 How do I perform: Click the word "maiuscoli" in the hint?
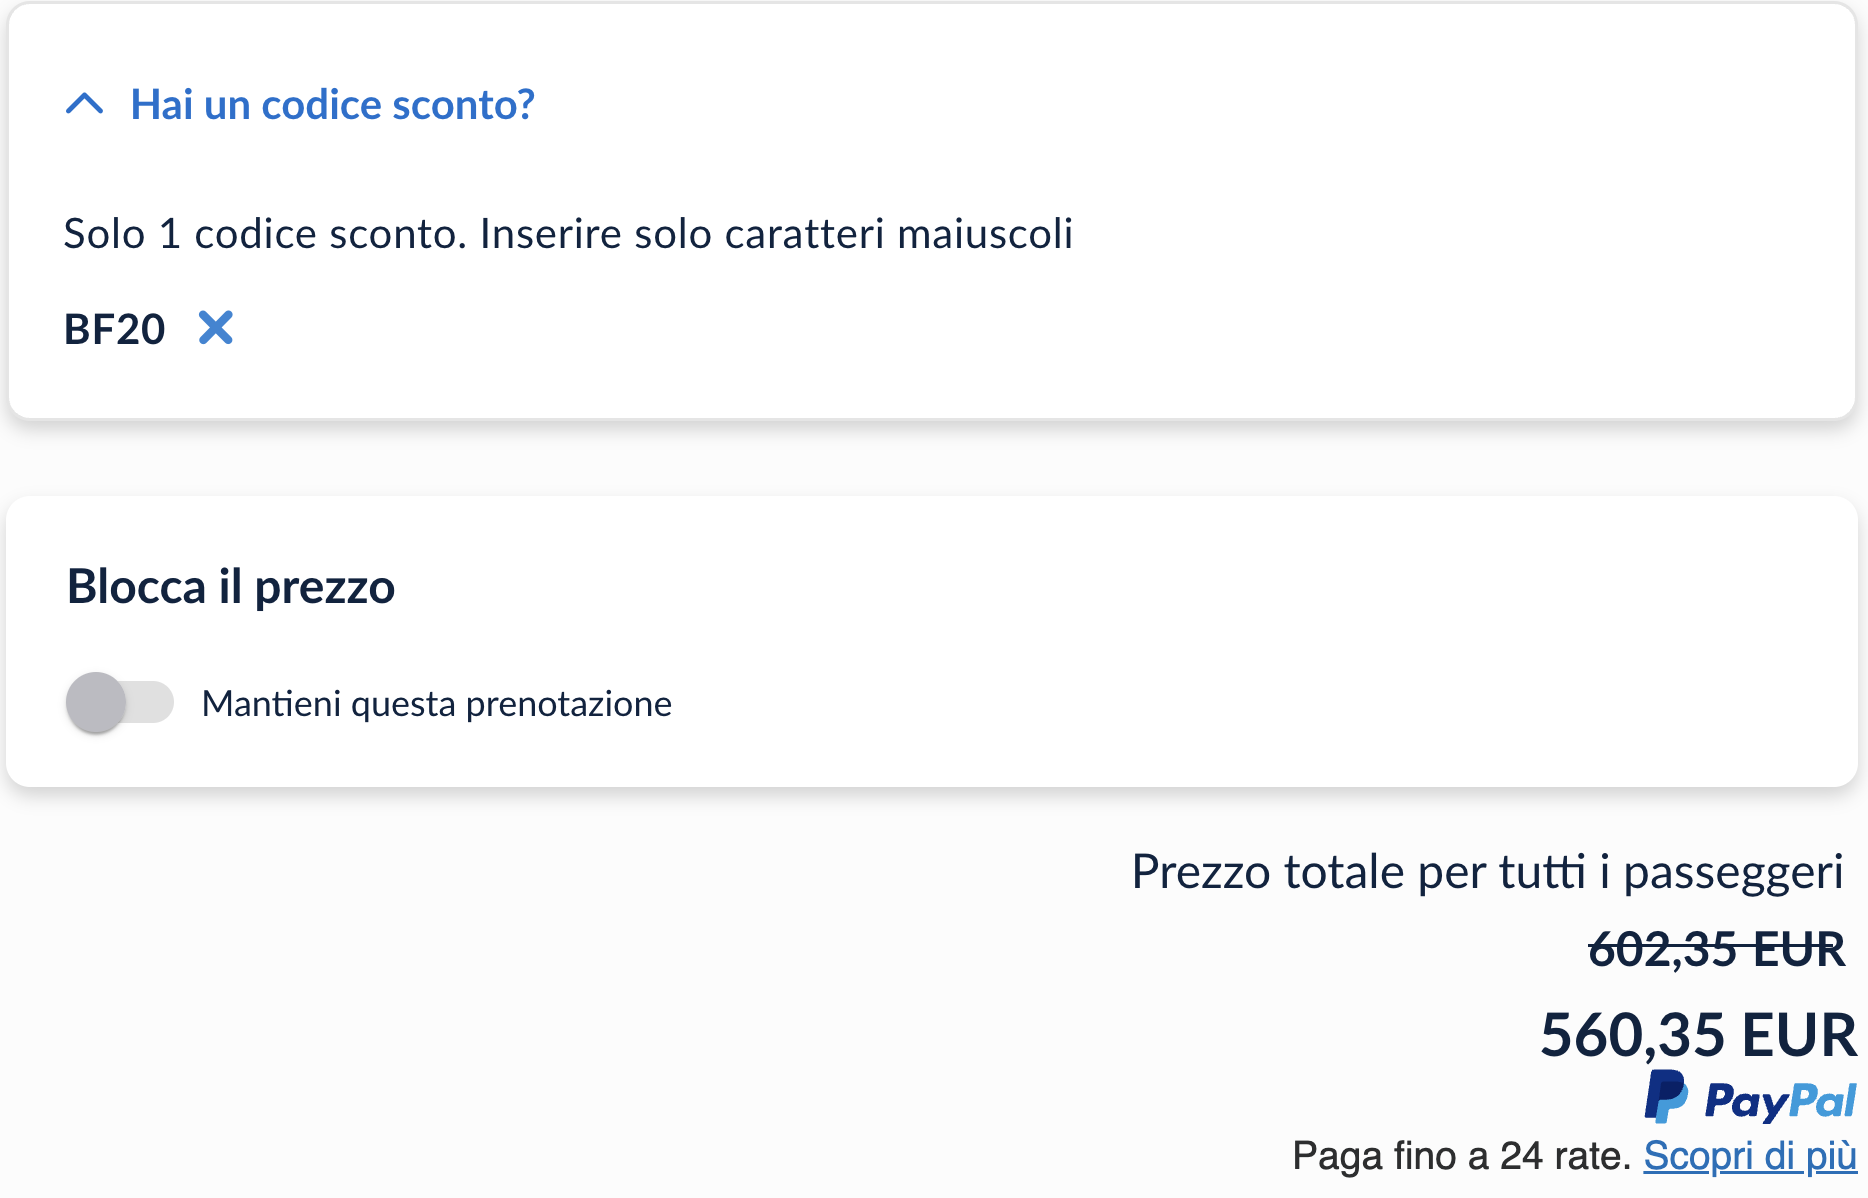[x=985, y=234]
